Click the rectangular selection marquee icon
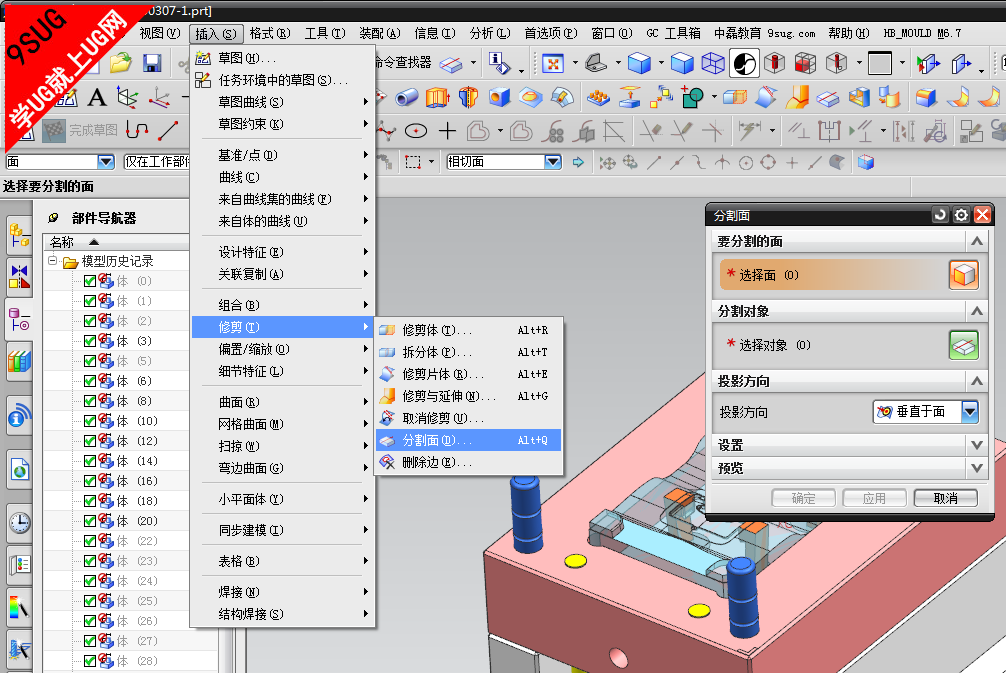 pyautogui.click(x=413, y=162)
